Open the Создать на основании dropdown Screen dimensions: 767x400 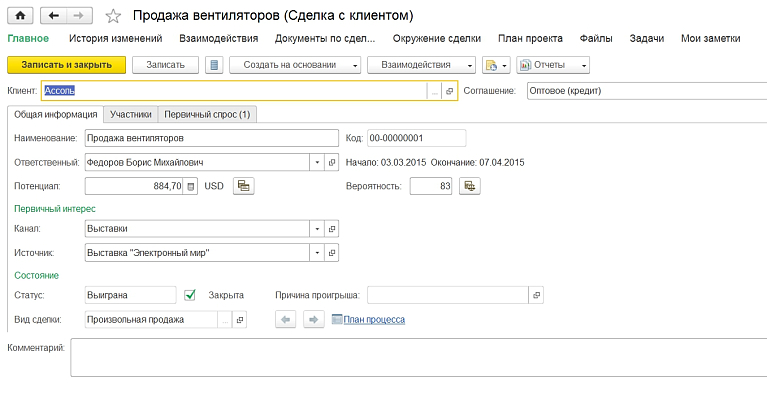296,65
